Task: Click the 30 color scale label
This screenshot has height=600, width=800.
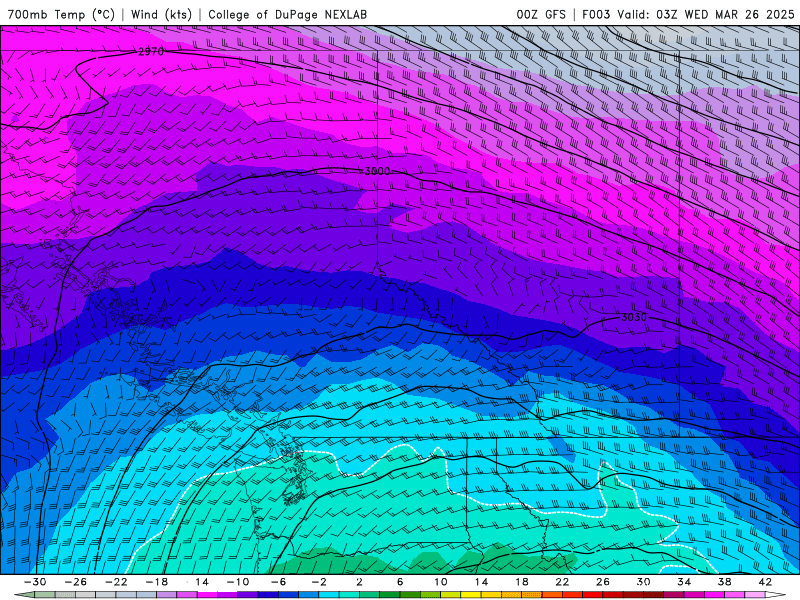Action: 643,582
